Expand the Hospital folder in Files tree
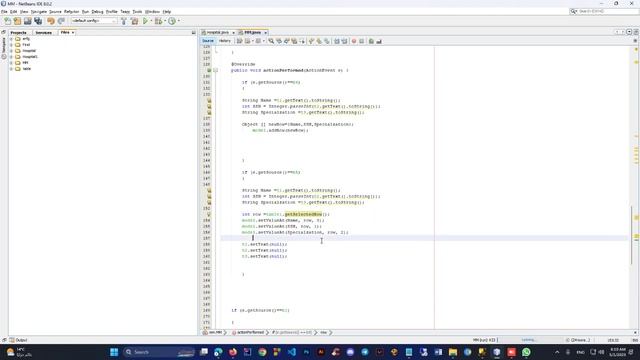Image resolution: width=640 pixels, height=360 pixels. (11, 51)
